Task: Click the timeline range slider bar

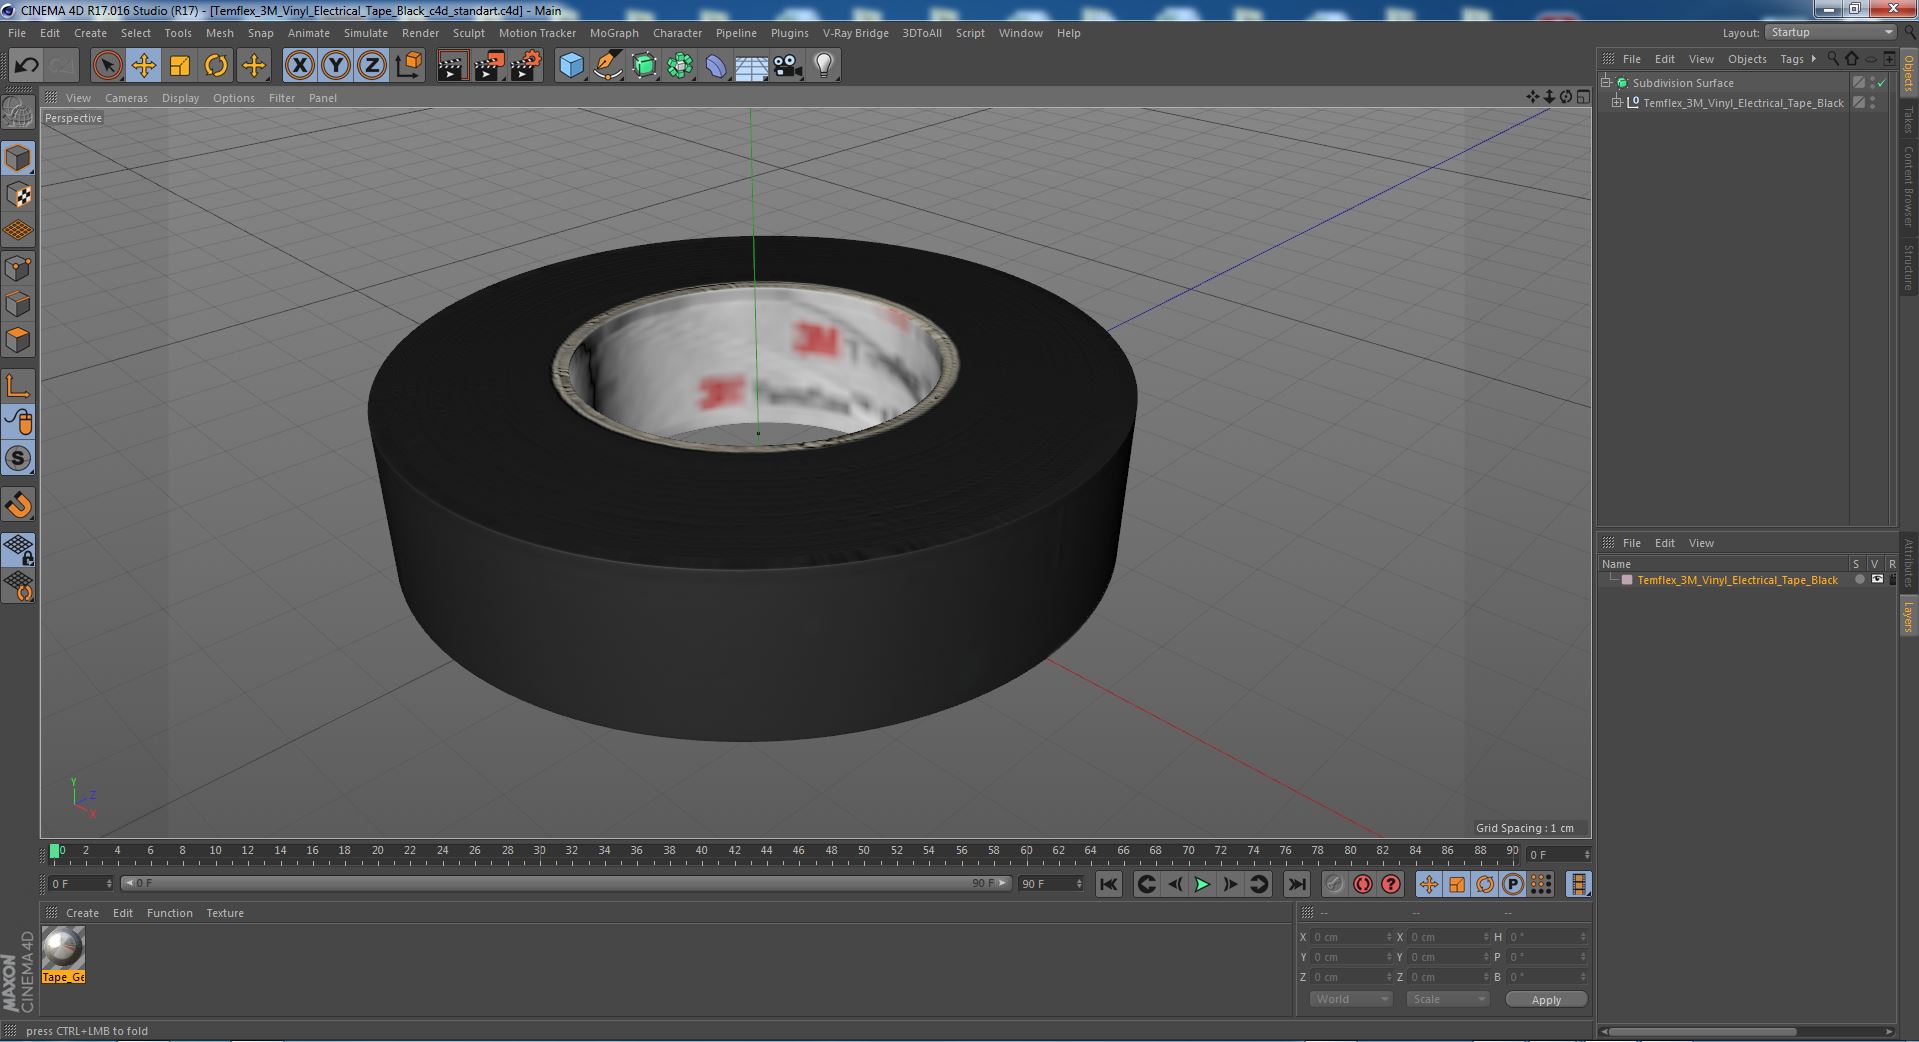Action: coord(566,883)
